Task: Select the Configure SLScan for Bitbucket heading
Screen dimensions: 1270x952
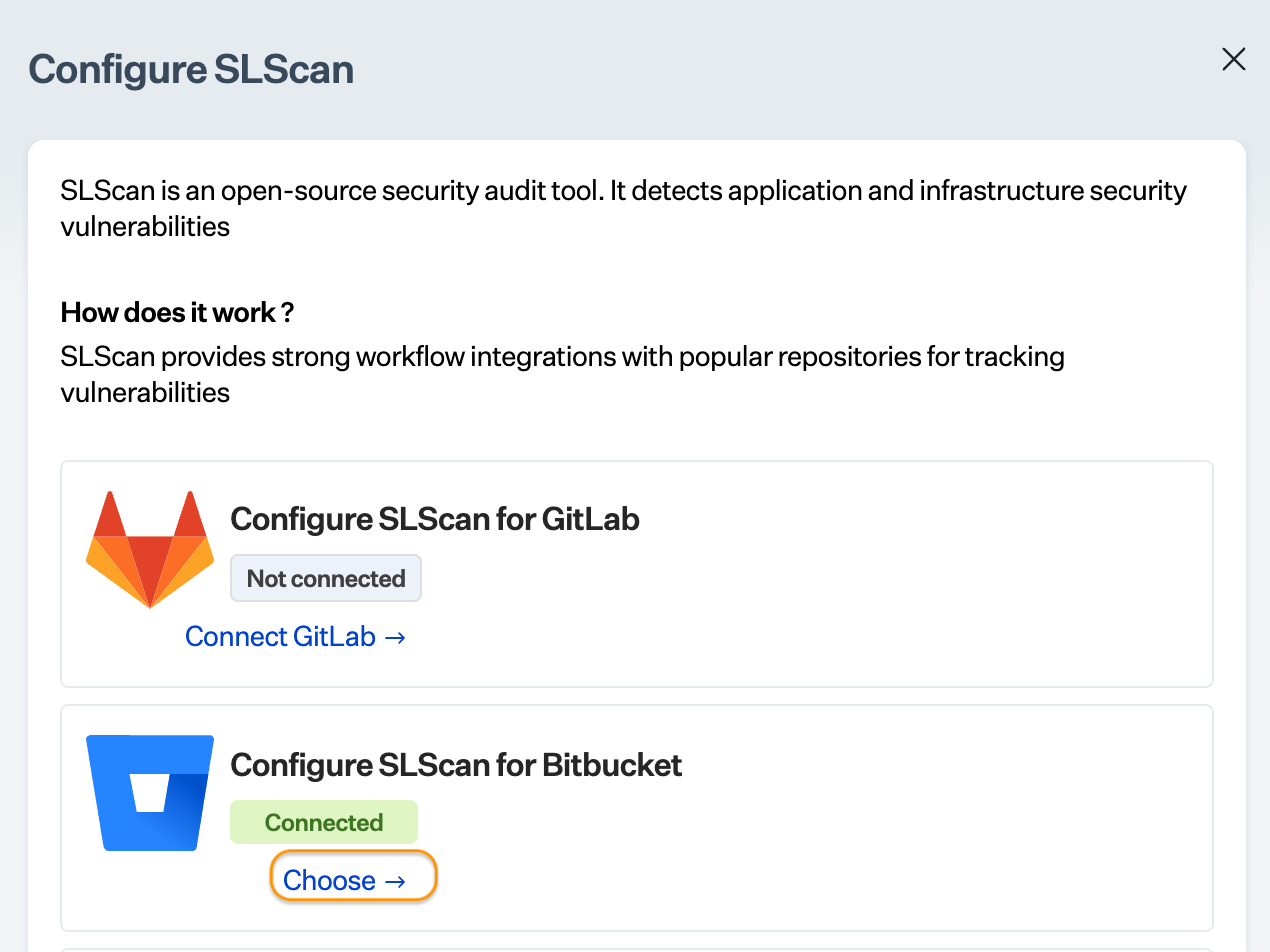Action: [x=457, y=765]
